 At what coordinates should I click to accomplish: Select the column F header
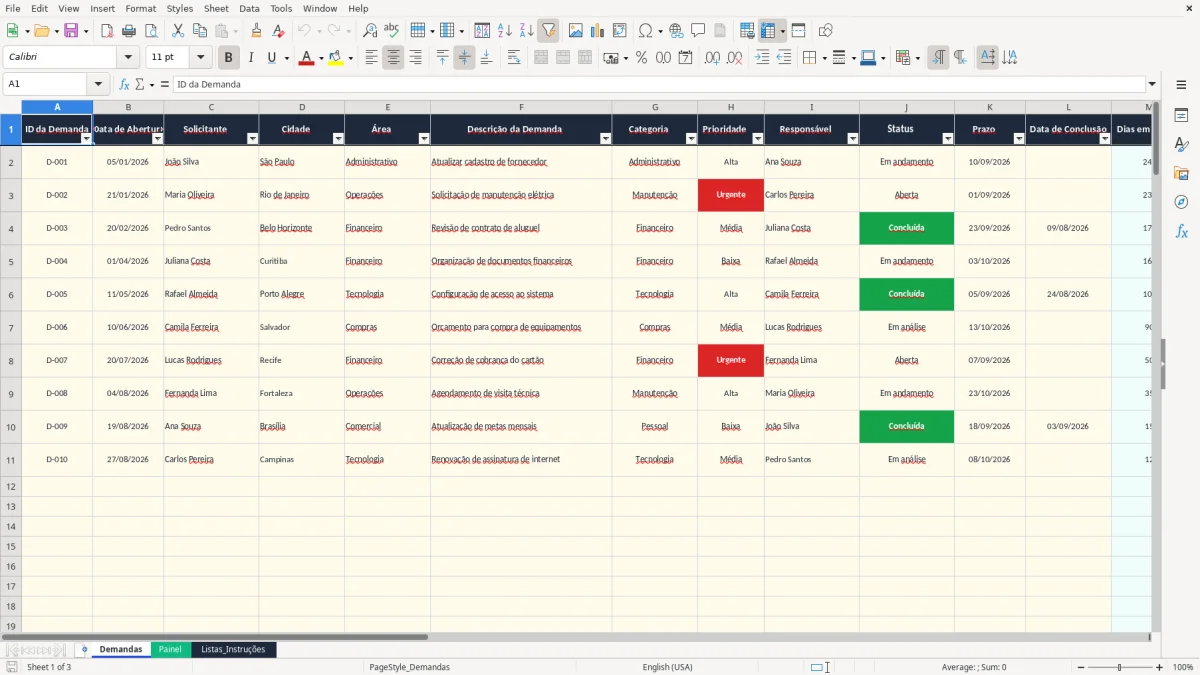[521, 107]
